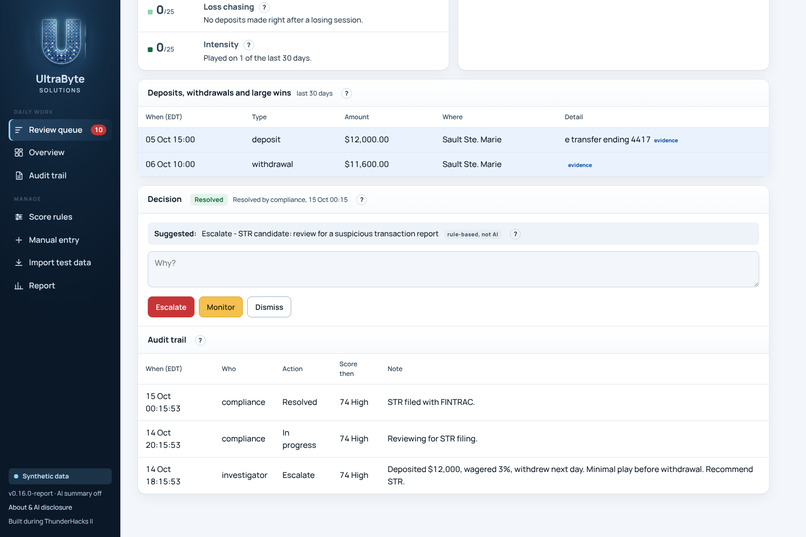Click the 15 Oct 00:15:53 audit timestamp
The height and width of the screenshot is (537, 806).
click(x=163, y=402)
